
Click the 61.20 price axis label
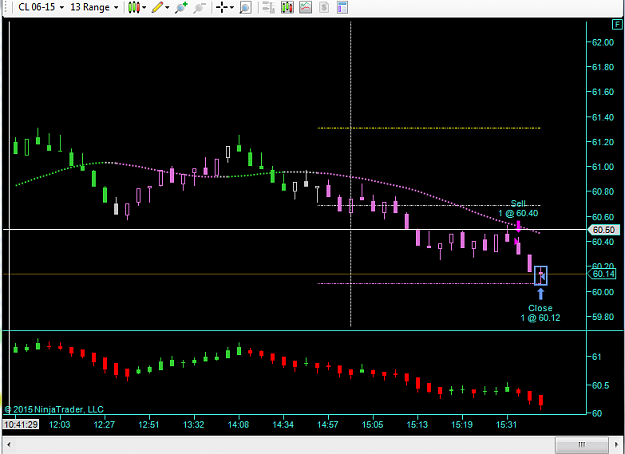[x=603, y=142]
